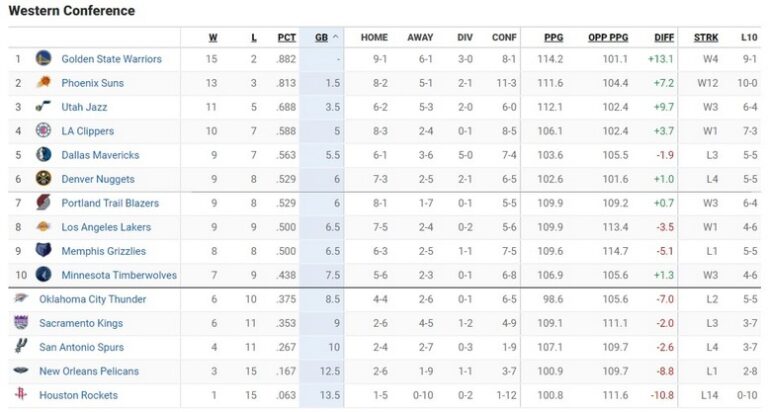Click the Houston Rockets logo icon
Screen dimensions: 768x412
pos(22,395)
